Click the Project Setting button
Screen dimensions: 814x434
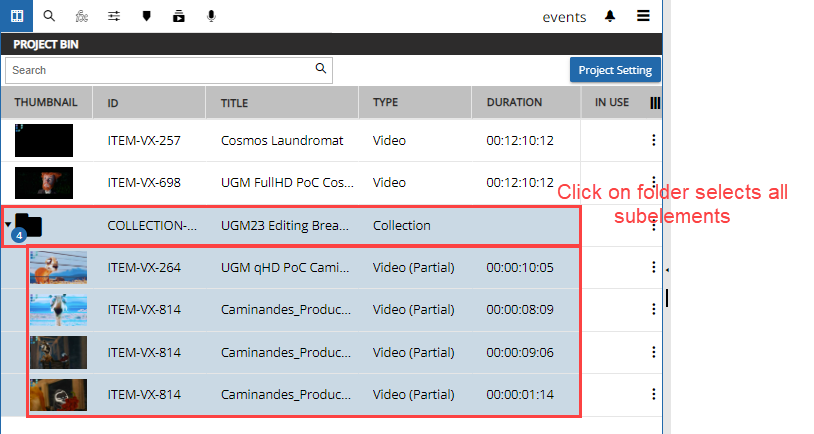[615, 70]
